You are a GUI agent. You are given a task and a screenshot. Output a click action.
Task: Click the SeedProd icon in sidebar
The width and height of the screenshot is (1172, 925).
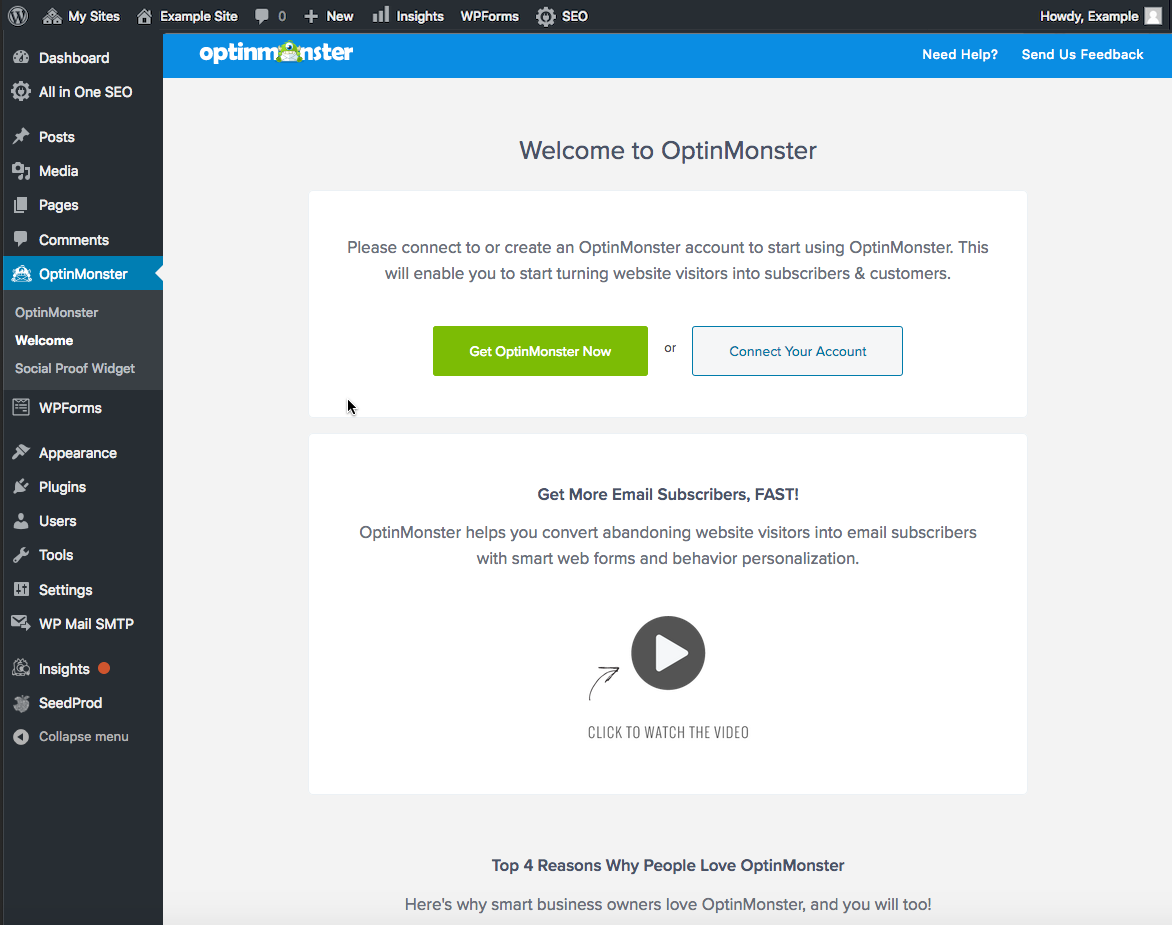[22, 703]
